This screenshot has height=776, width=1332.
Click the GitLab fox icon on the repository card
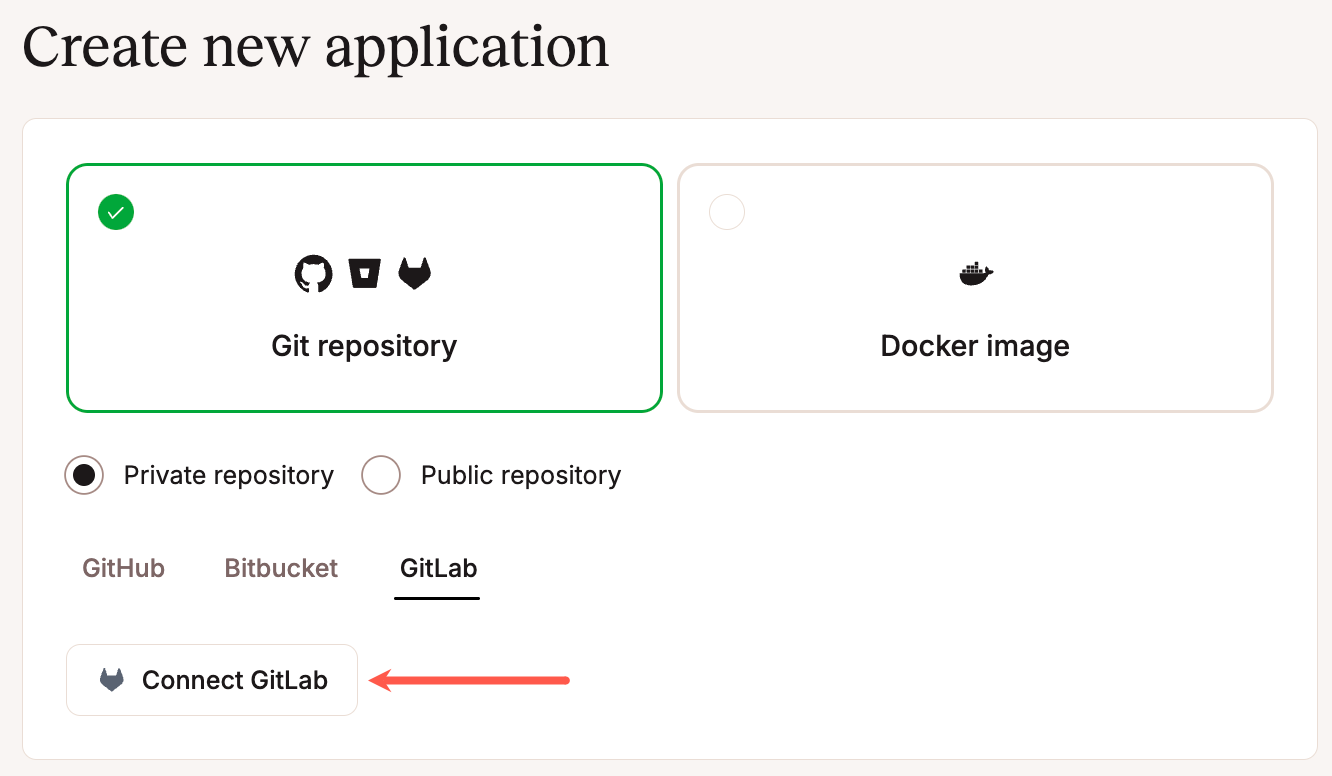tap(414, 272)
